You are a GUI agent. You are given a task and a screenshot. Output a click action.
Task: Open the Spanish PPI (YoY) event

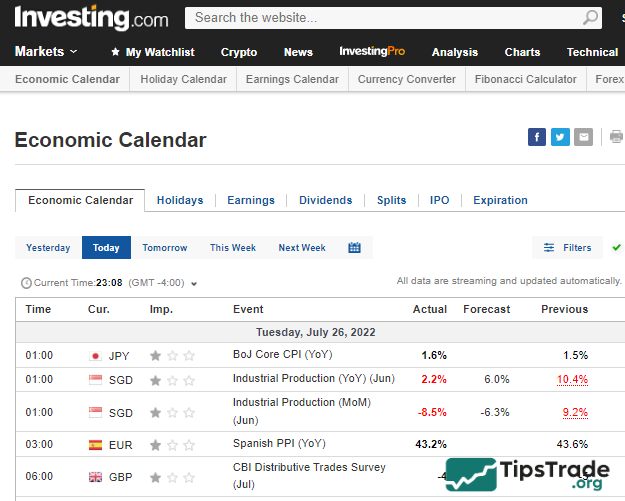click(x=279, y=444)
